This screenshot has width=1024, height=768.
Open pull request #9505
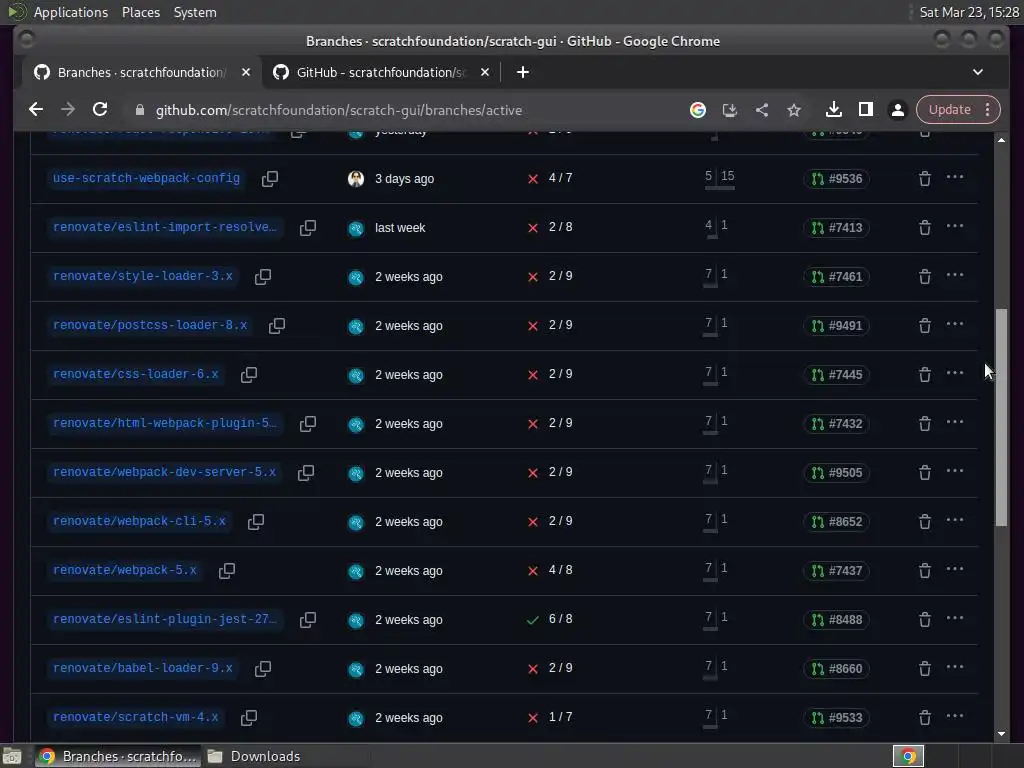[837, 472]
